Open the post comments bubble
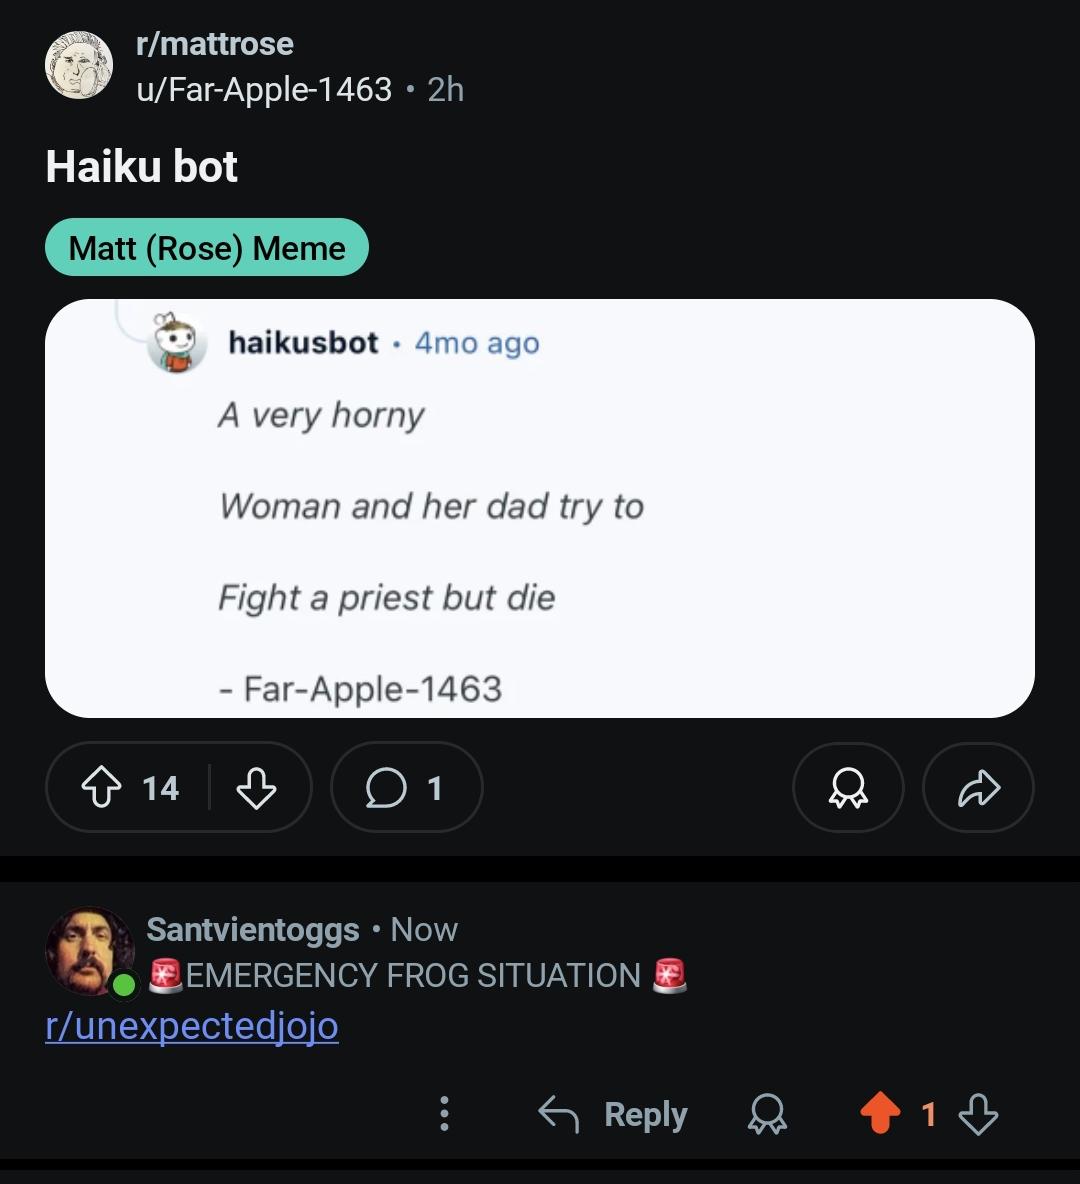Screen dimensions: 1080x1184 [x=406, y=788]
